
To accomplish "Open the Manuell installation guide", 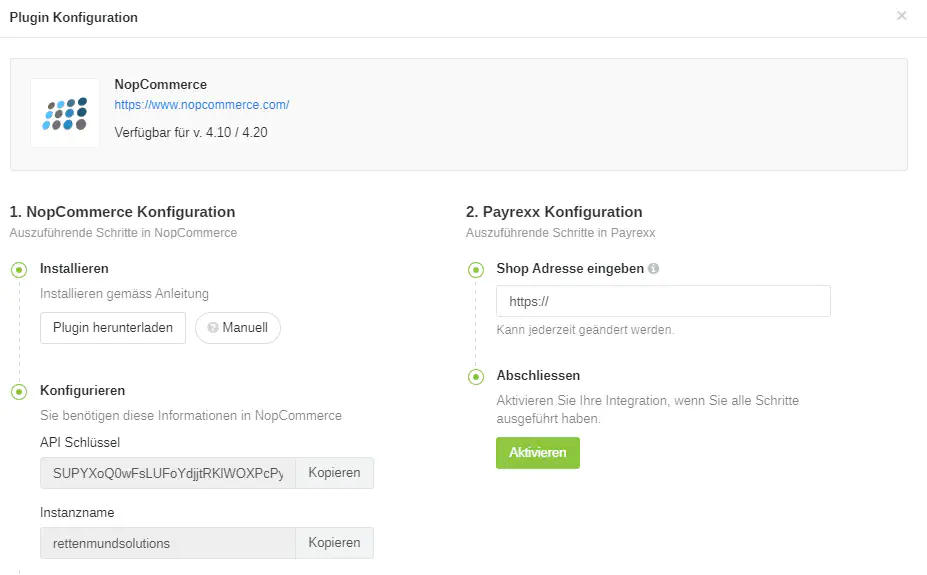I will [x=238, y=328].
